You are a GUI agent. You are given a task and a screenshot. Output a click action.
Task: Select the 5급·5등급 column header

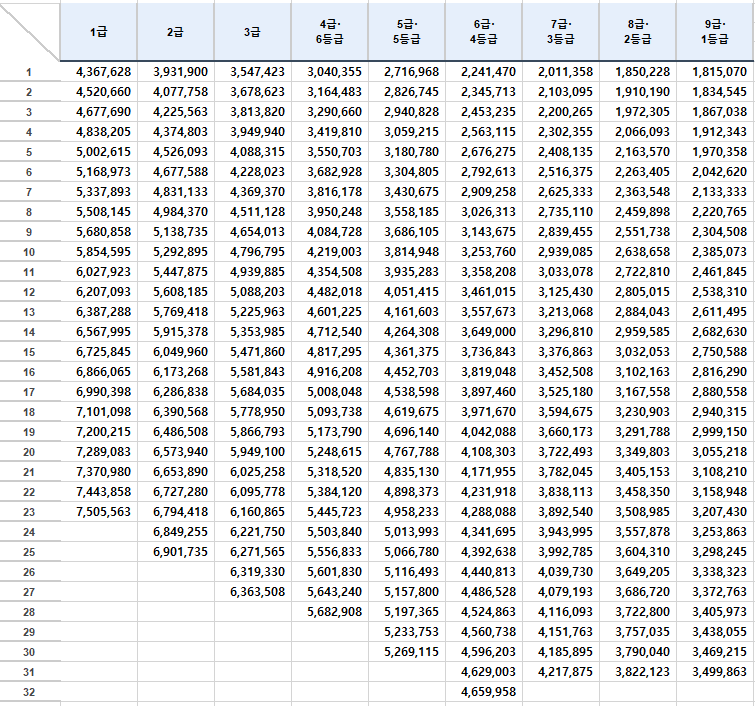tap(406, 32)
